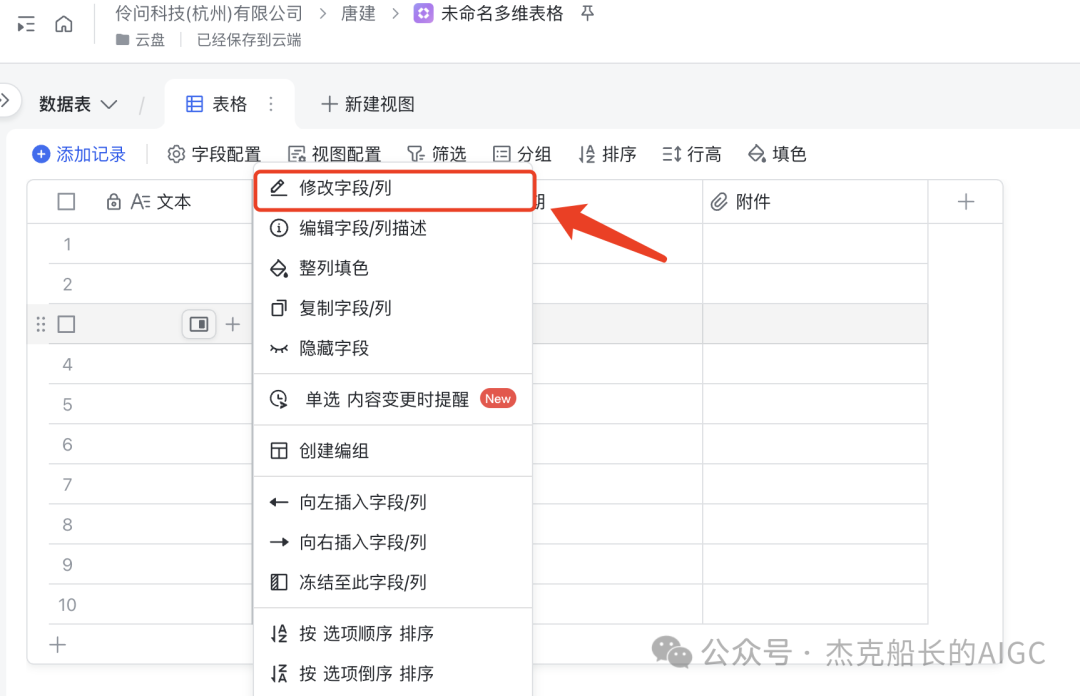Open 表格 tab more options dots
This screenshot has width=1080, height=696.
(271, 104)
